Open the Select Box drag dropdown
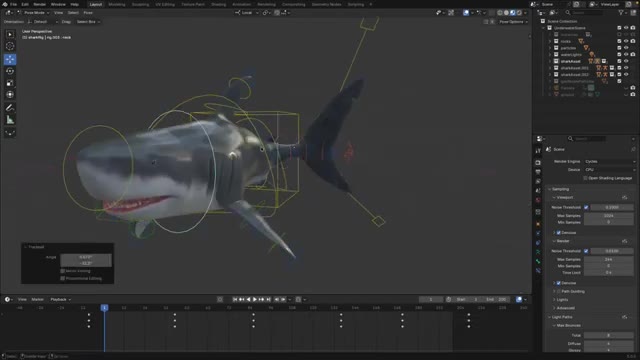 [x=88, y=22]
